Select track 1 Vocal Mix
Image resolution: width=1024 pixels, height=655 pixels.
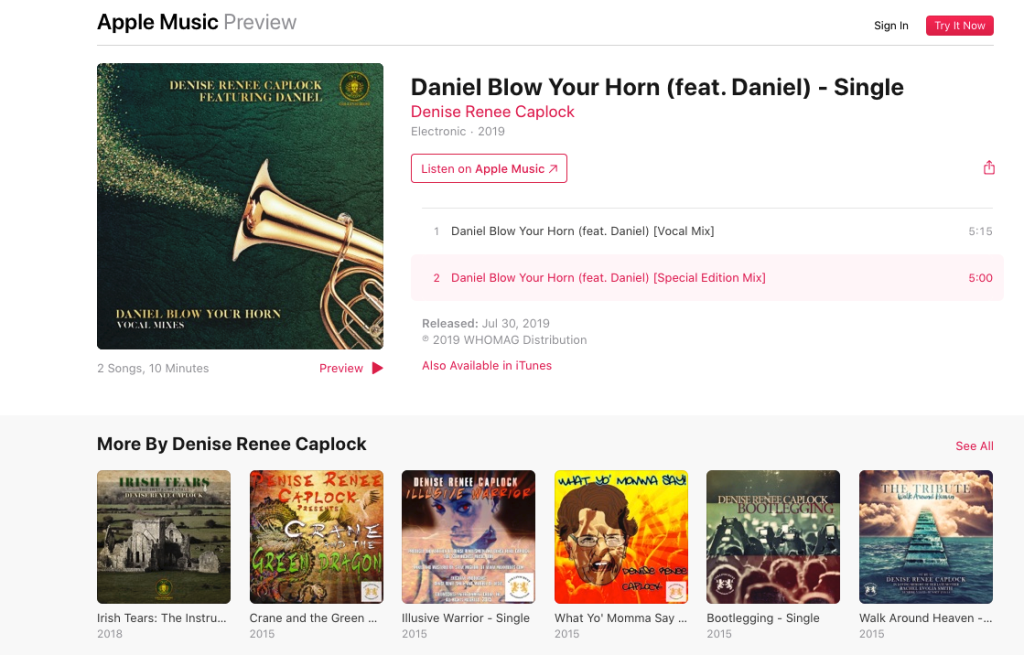point(707,231)
